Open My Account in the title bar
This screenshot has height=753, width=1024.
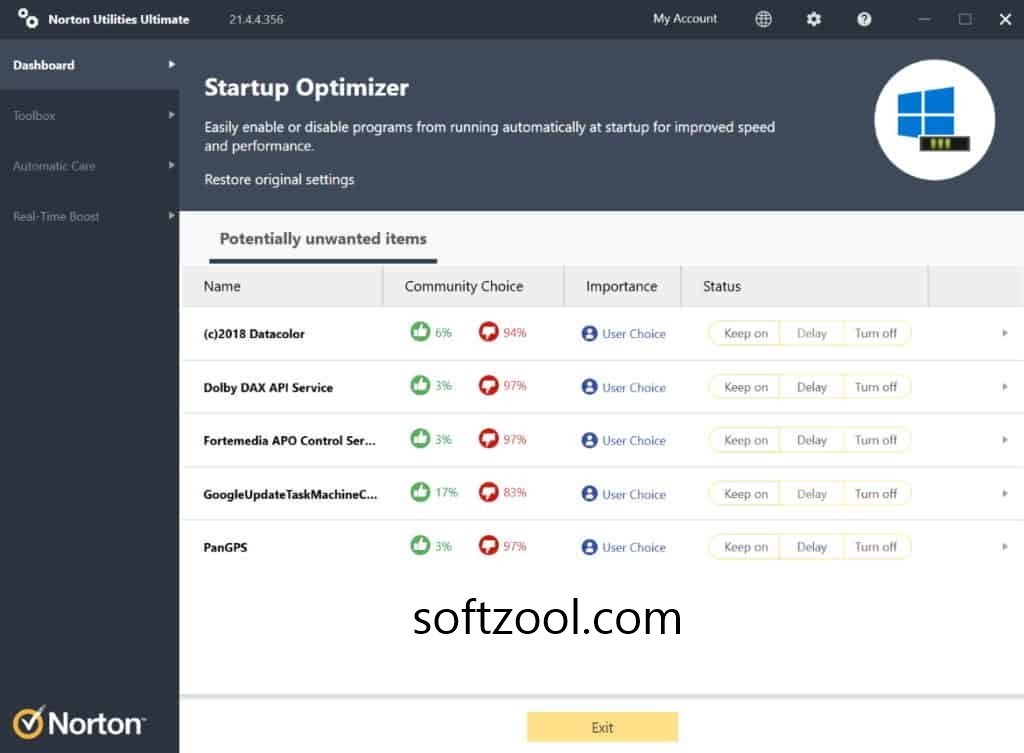[685, 19]
